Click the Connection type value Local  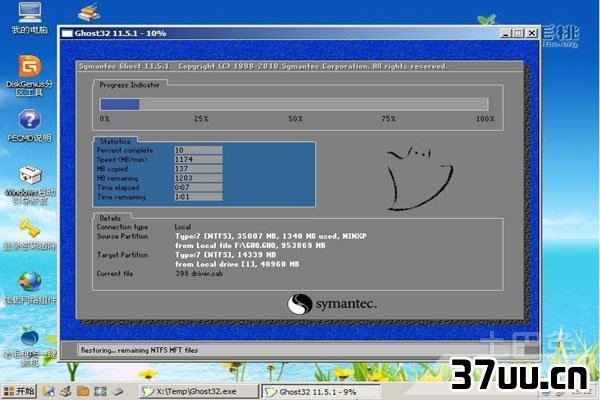[183, 227]
